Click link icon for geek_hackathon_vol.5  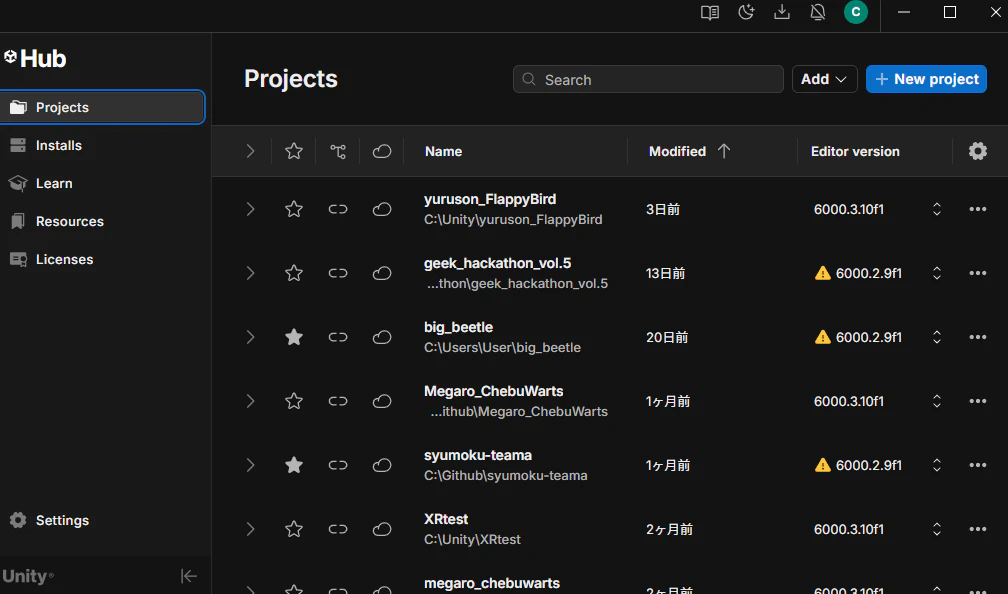(x=338, y=273)
